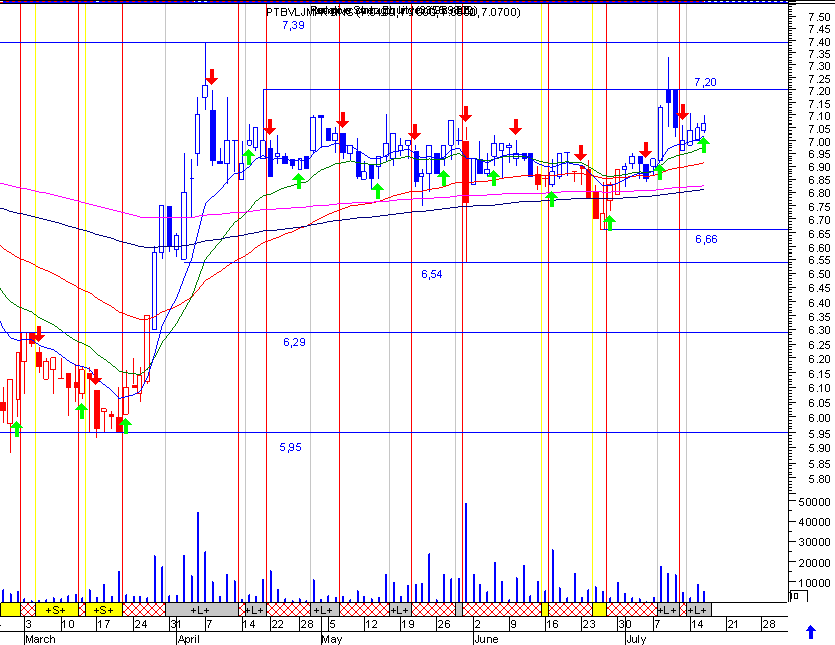This screenshot has height=645, width=835.
Task: Click the date label 12 in May
Action: point(371,624)
